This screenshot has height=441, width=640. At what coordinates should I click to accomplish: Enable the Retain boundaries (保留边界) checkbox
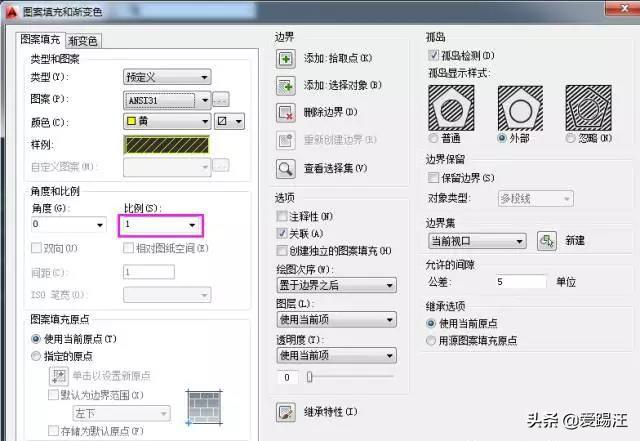pos(433,177)
